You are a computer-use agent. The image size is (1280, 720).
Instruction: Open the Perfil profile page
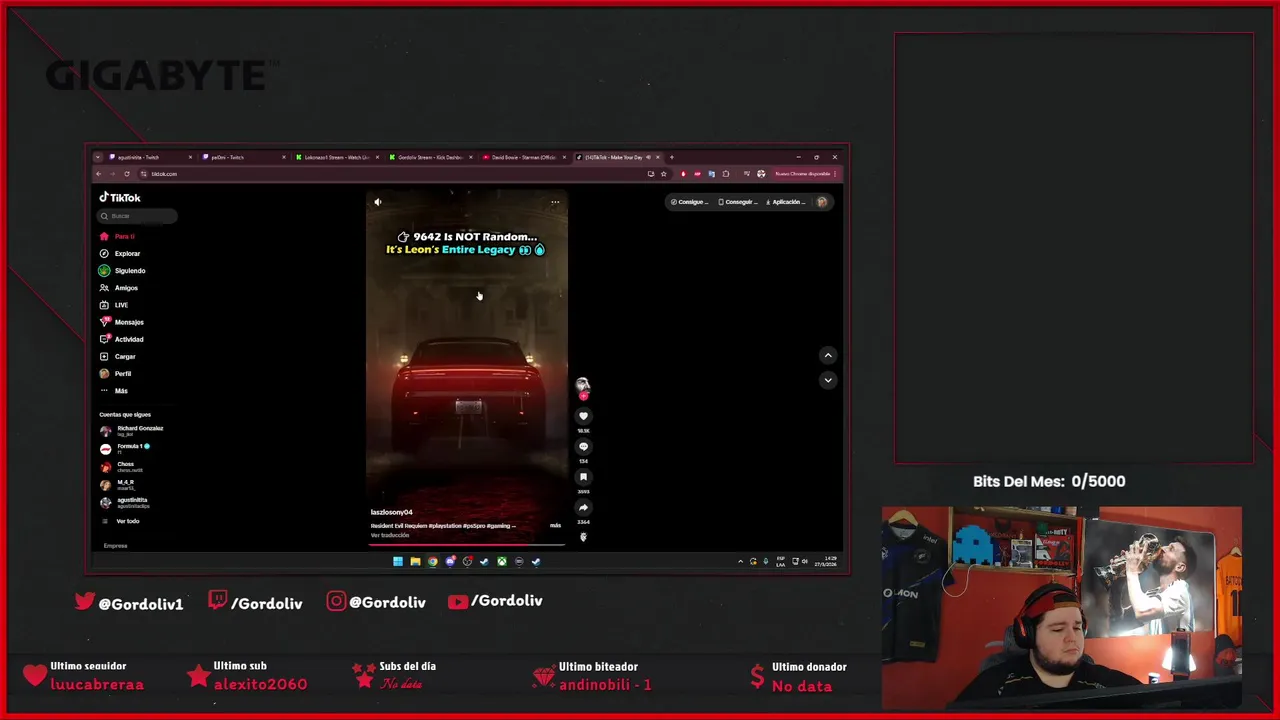[x=116, y=374]
